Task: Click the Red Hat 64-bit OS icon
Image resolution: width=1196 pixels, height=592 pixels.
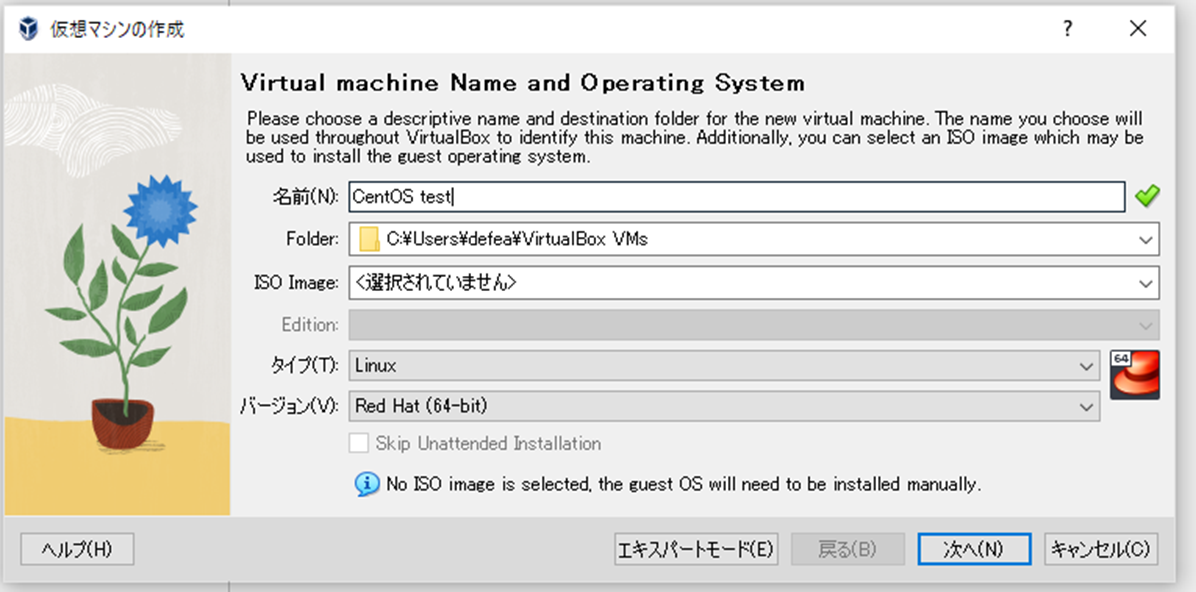Action: tap(1135, 375)
